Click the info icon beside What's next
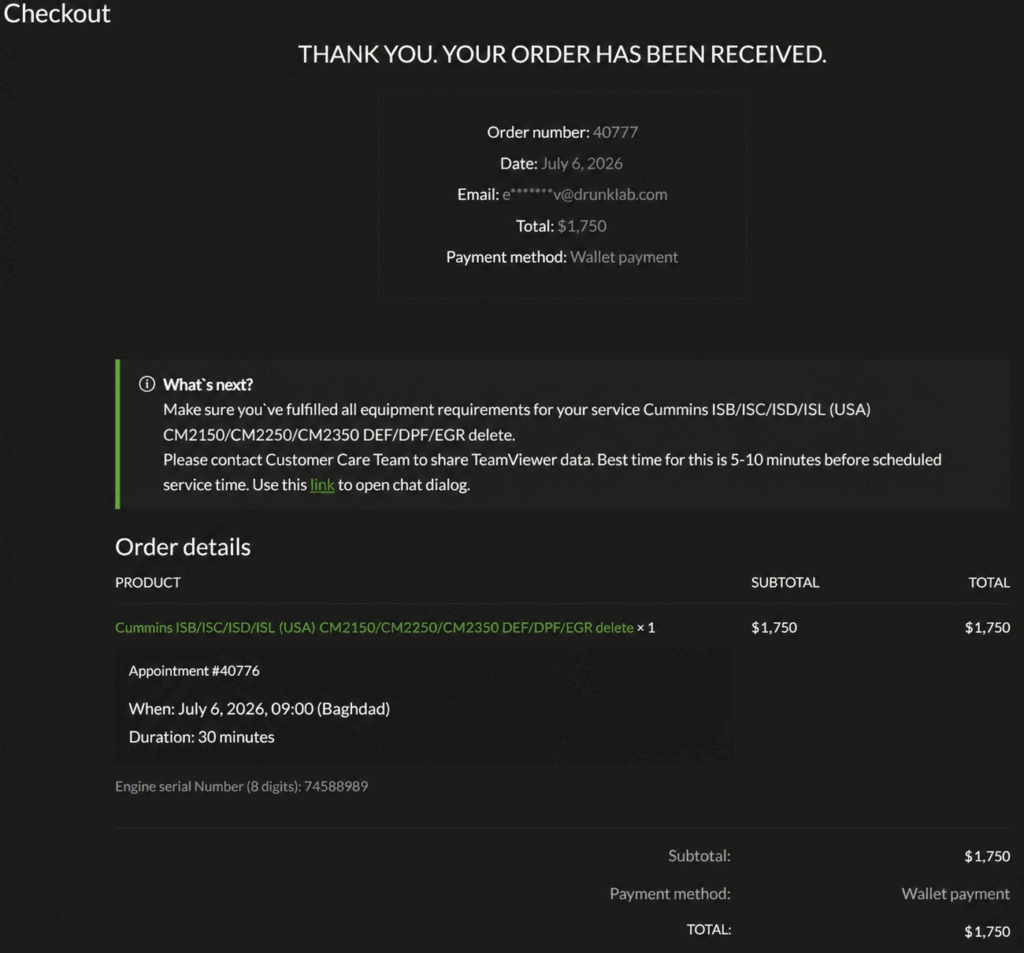1024x953 pixels. pos(147,384)
